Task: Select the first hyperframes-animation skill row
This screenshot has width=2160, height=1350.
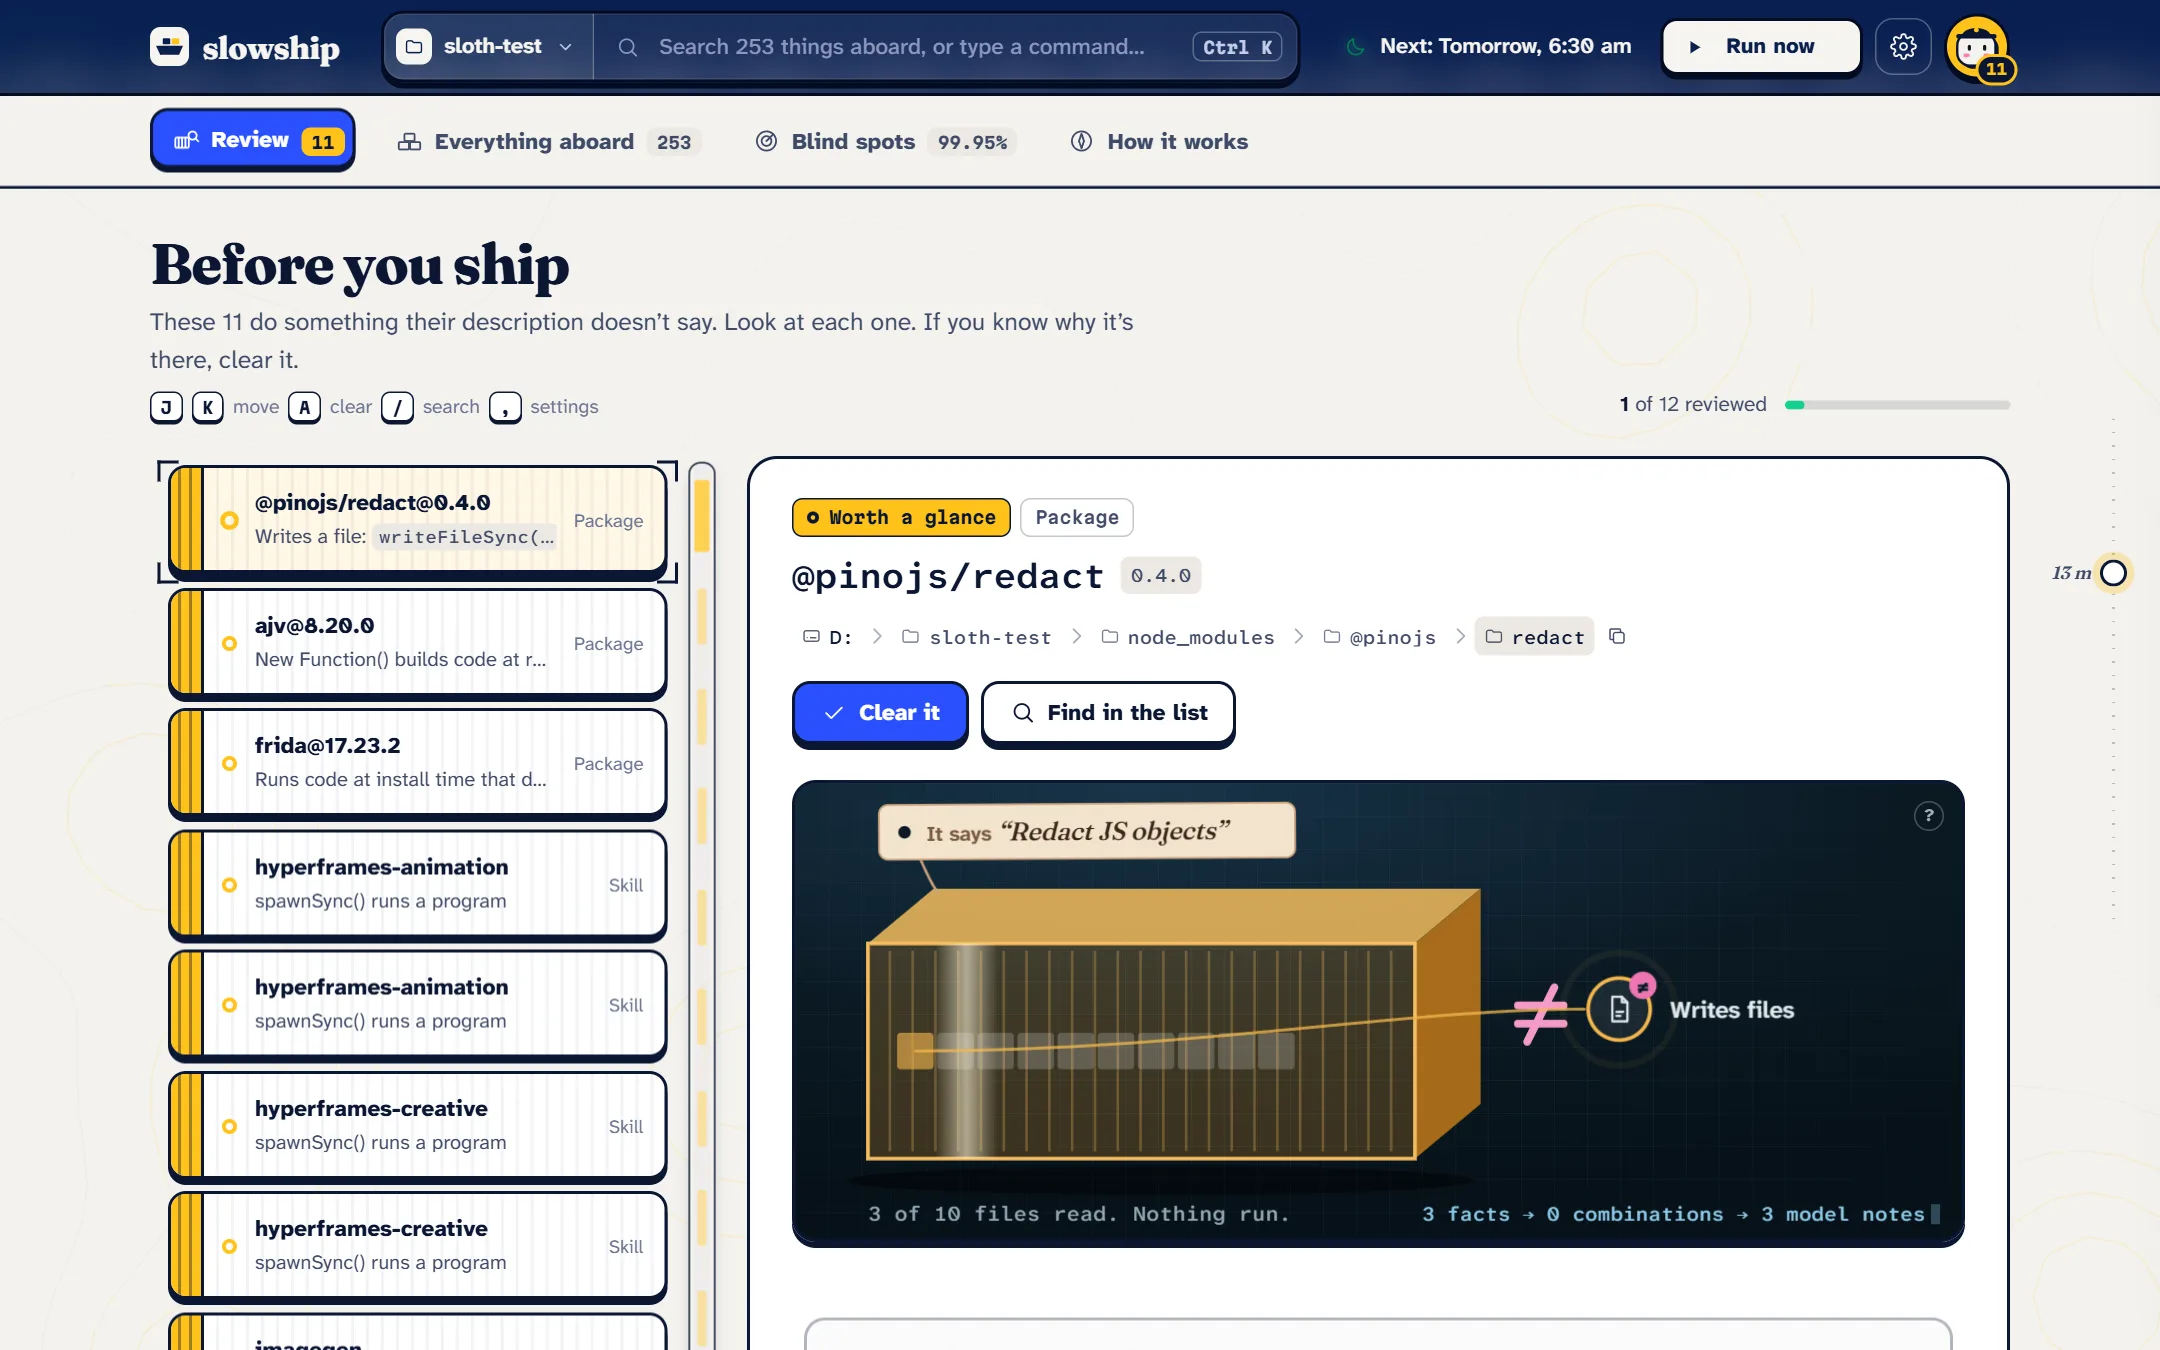Action: pos(418,884)
